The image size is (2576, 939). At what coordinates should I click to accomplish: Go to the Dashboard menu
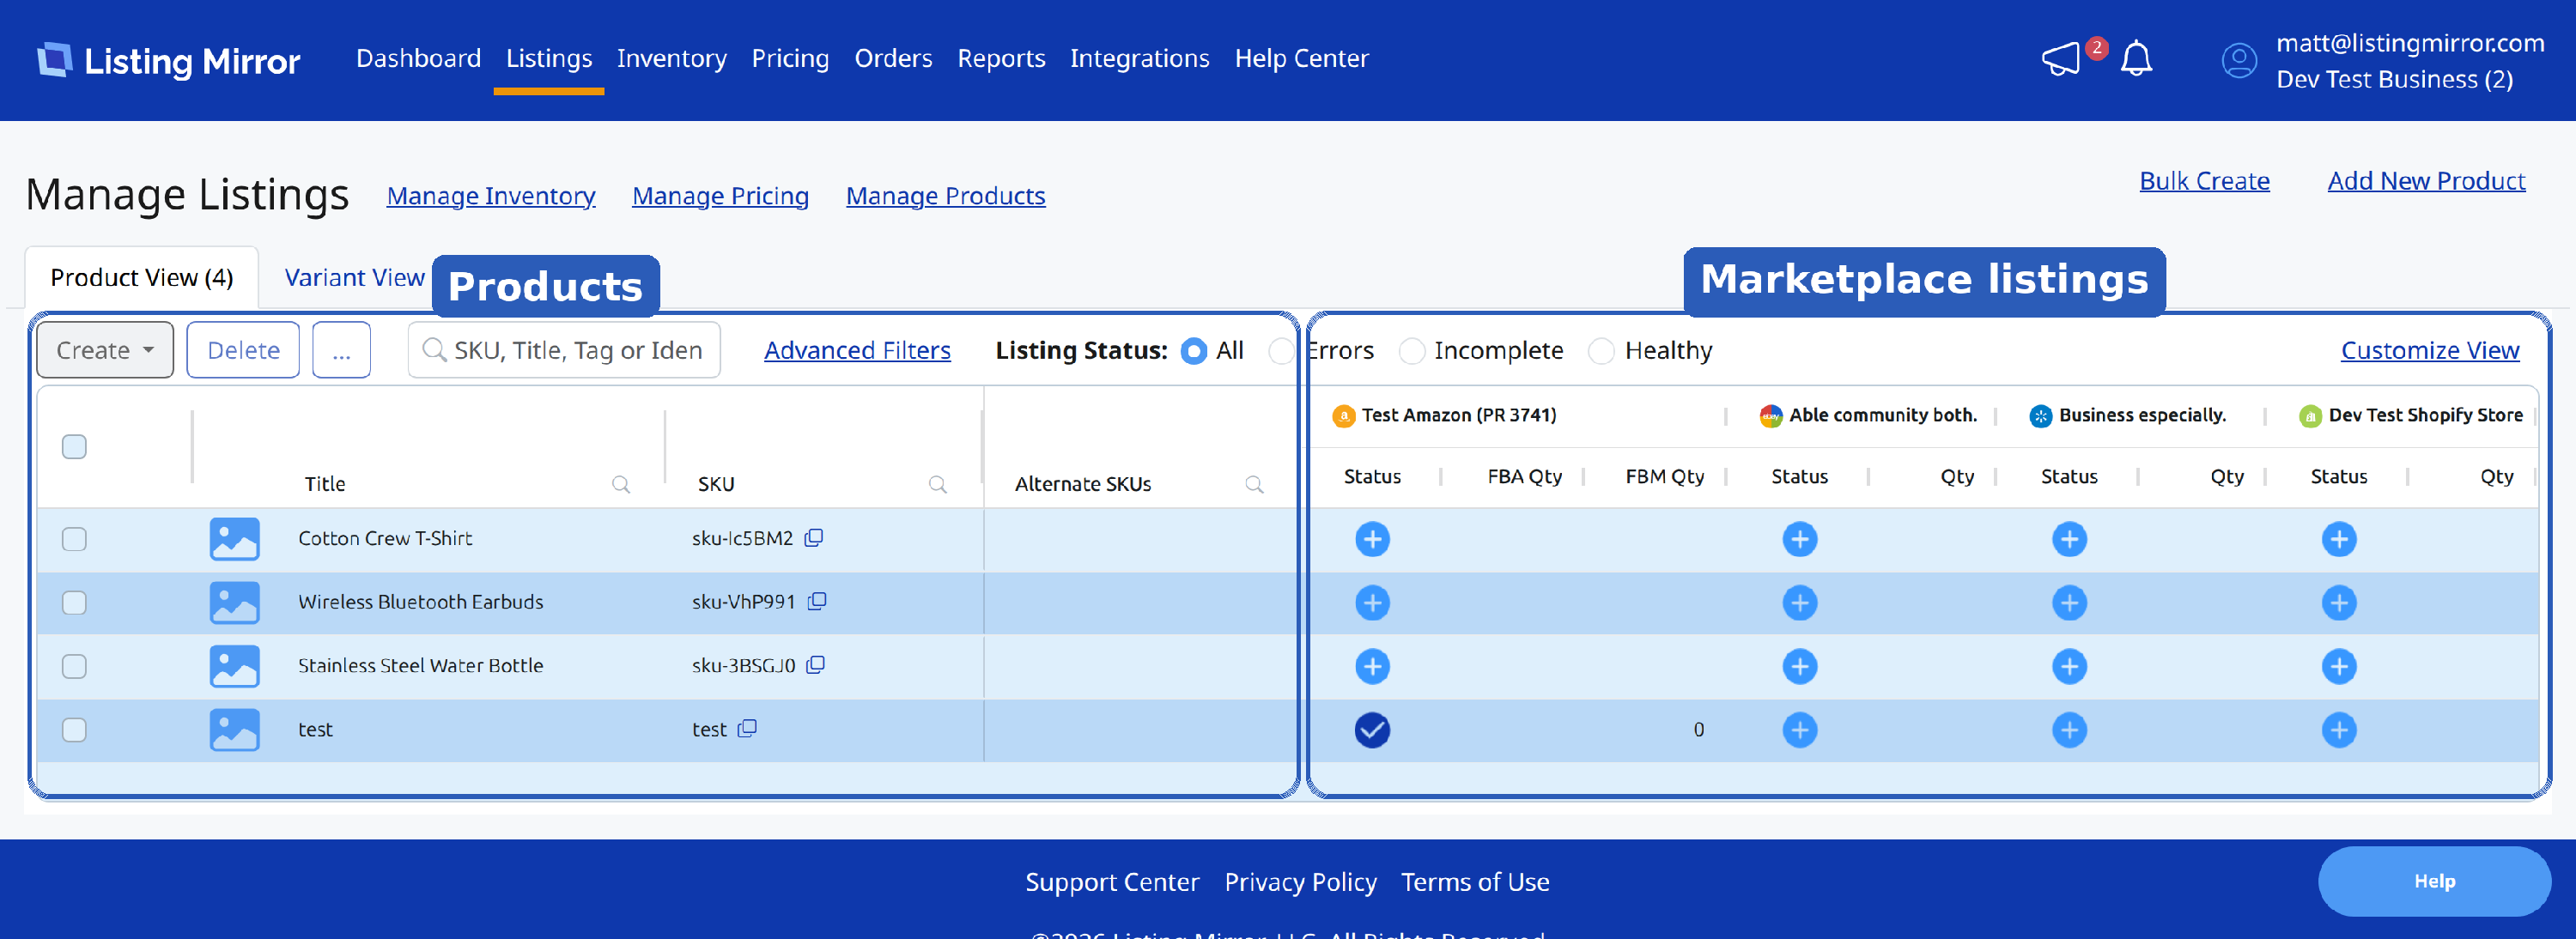[x=418, y=59]
